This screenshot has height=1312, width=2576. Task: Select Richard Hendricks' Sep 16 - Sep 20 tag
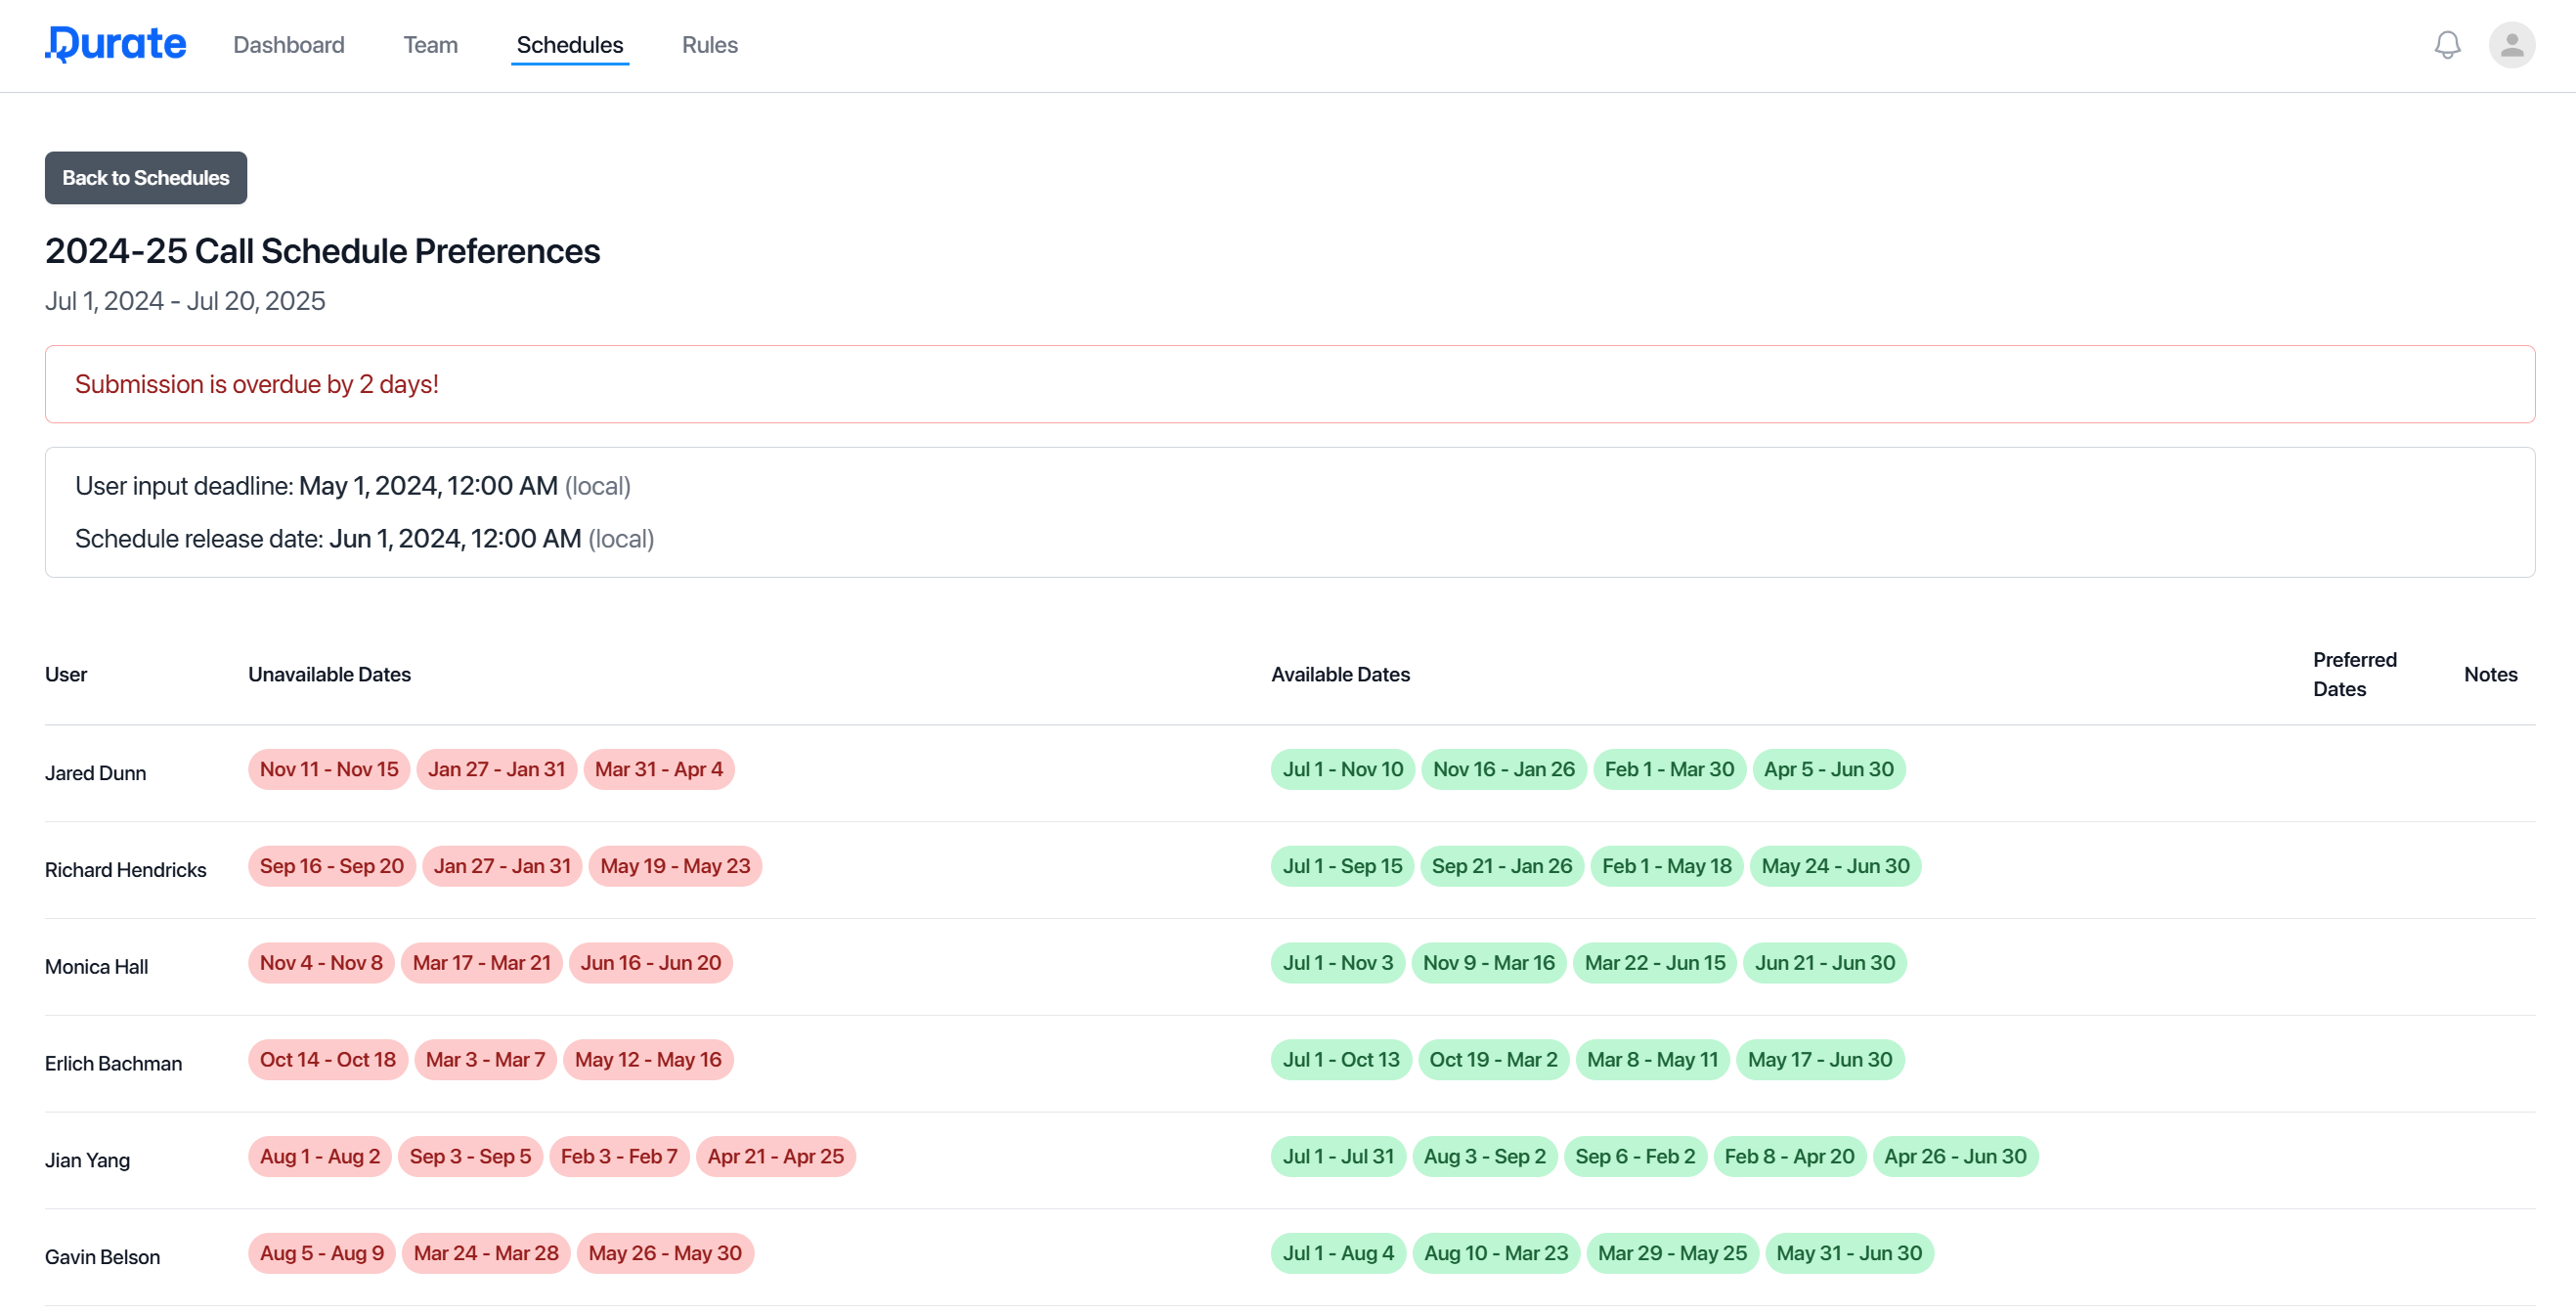click(x=331, y=866)
